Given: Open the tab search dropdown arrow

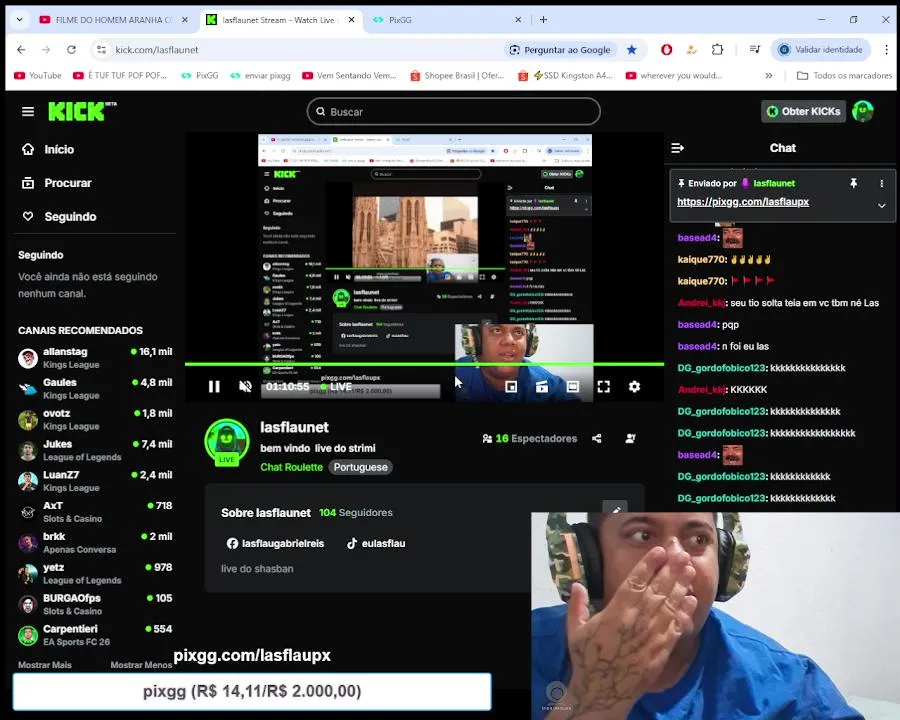Looking at the screenshot, I should click(x=20, y=20).
